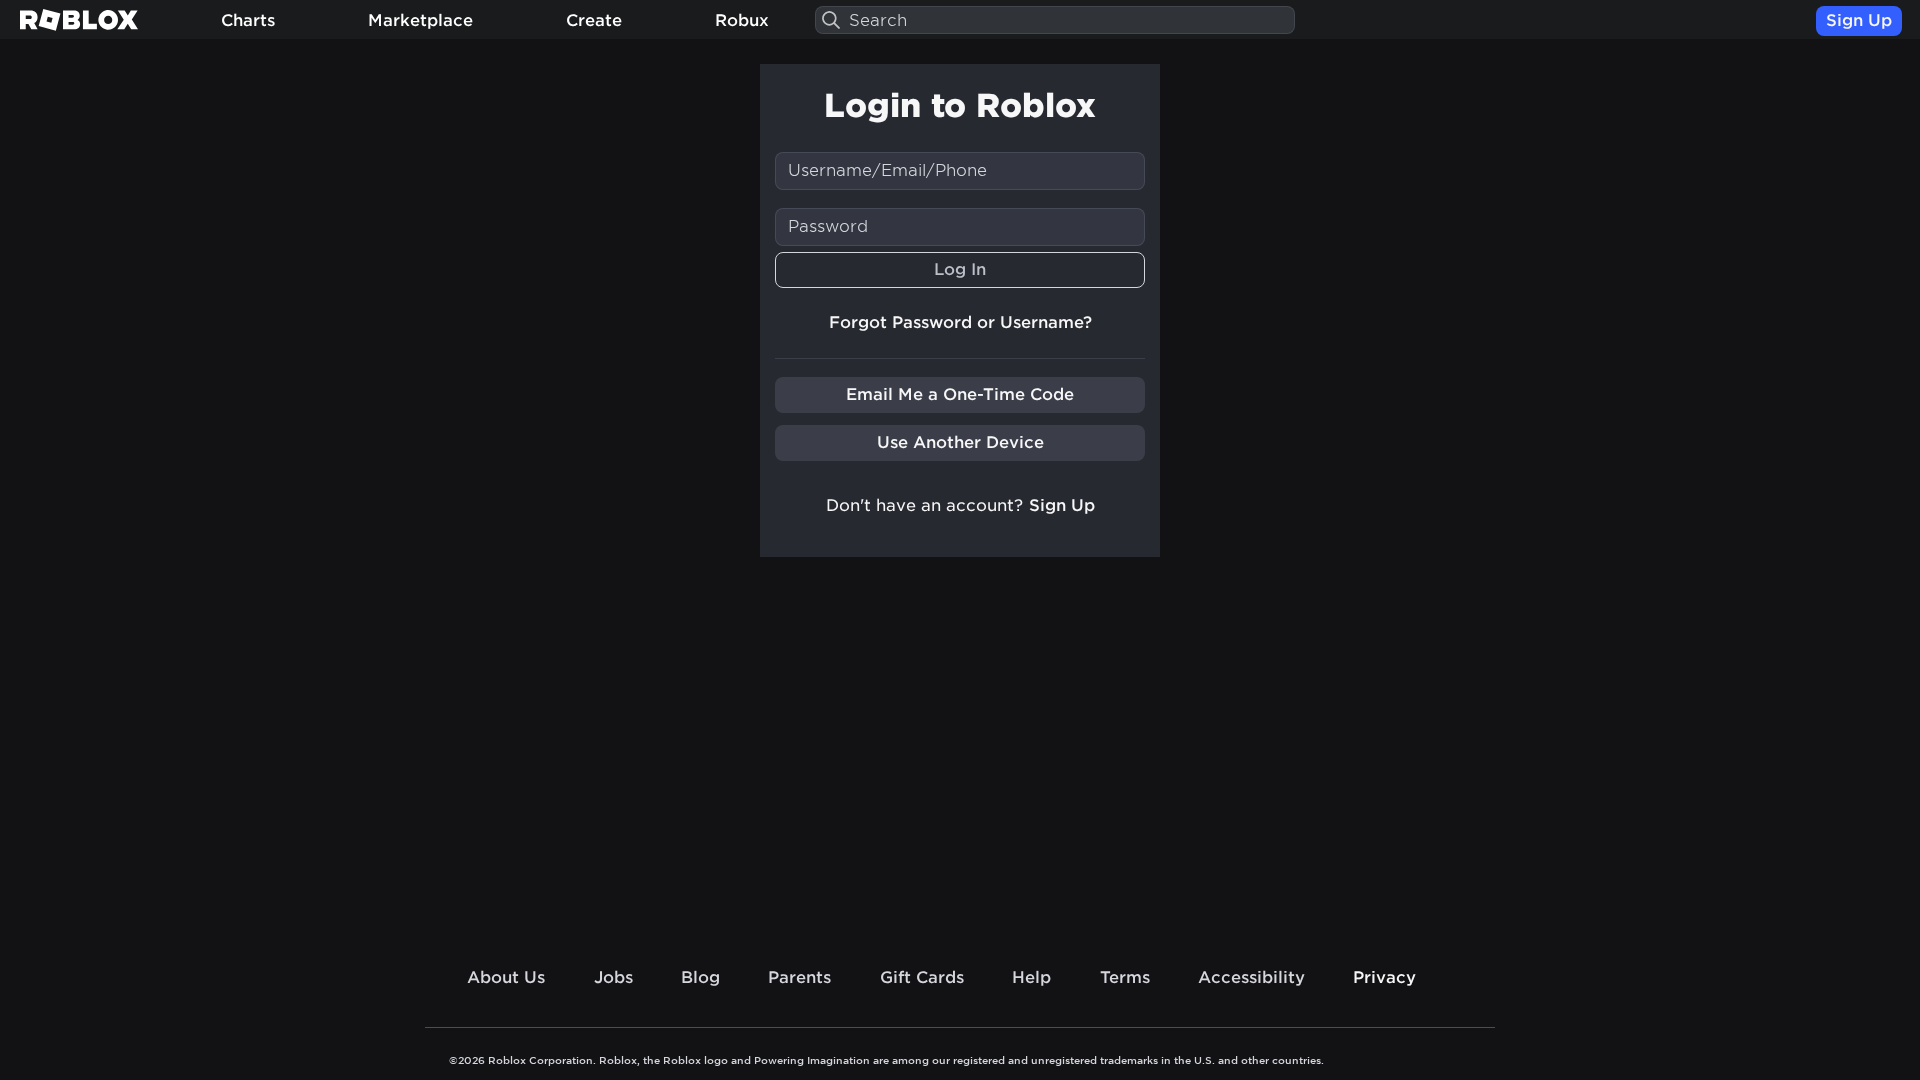Open the Parents page
The height and width of the screenshot is (1080, 1920).
pos(799,977)
